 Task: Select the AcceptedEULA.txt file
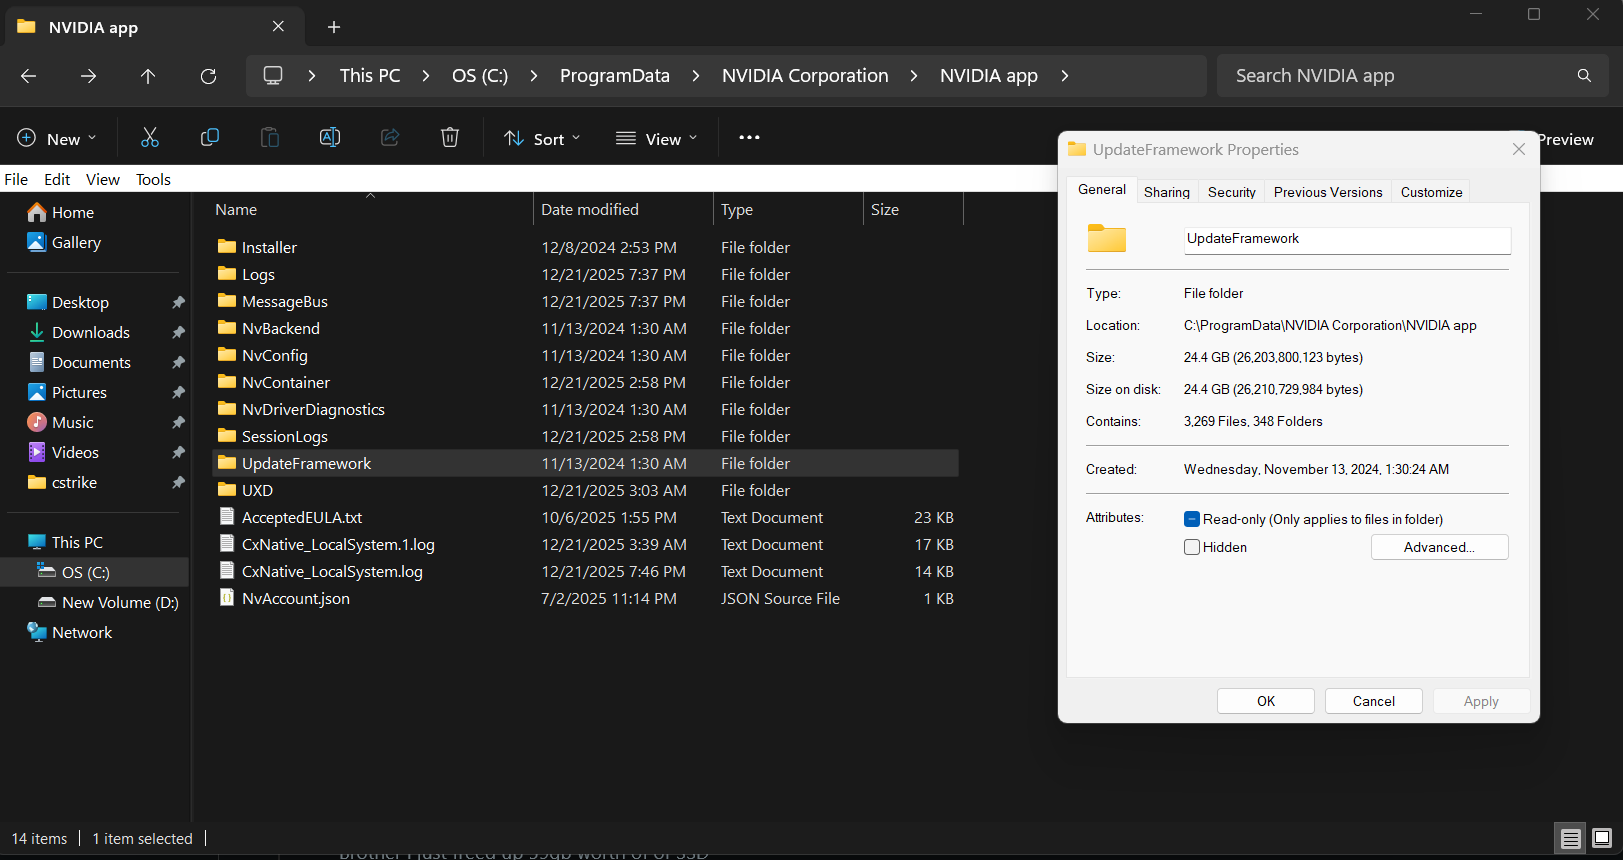(x=587, y=517)
